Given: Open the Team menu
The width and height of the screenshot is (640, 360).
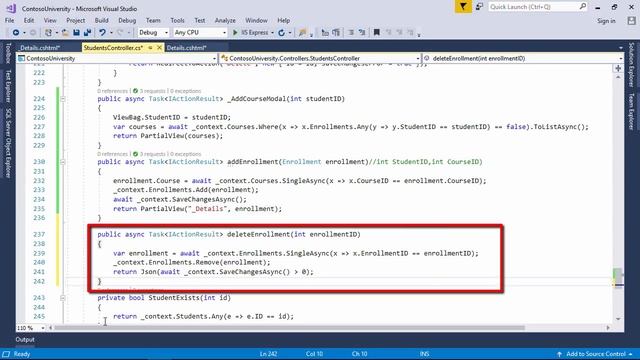Looking at the screenshot, I should (x=153, y=20).
